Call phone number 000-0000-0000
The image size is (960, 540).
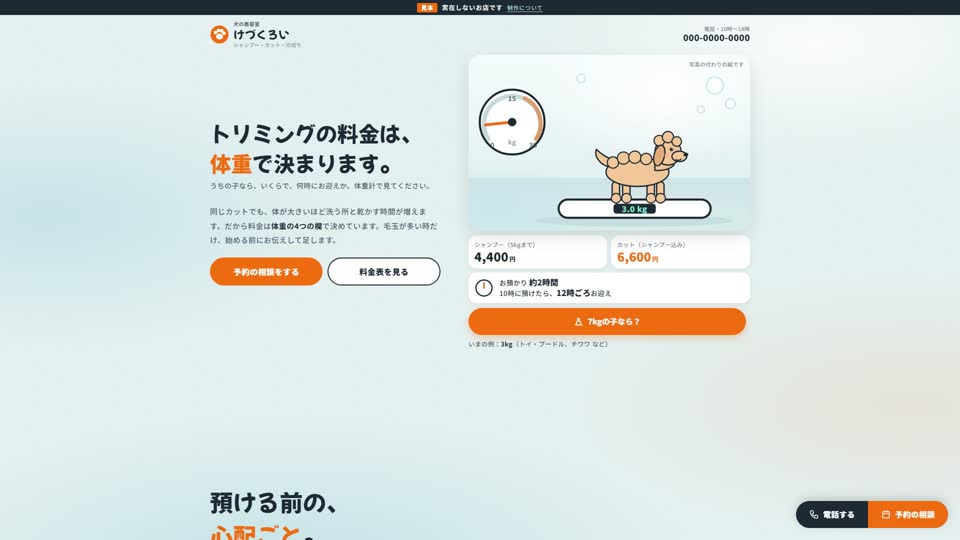[716, 38]
